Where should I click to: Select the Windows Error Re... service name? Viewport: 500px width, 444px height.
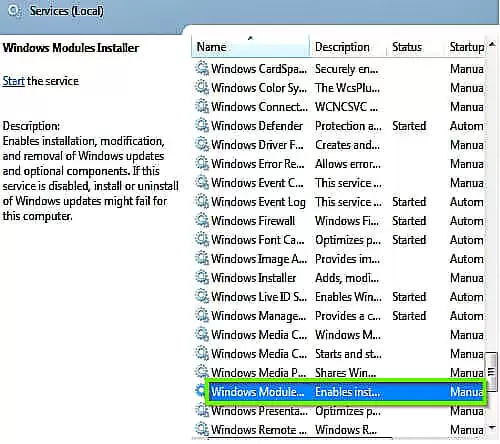coord(258,164)
